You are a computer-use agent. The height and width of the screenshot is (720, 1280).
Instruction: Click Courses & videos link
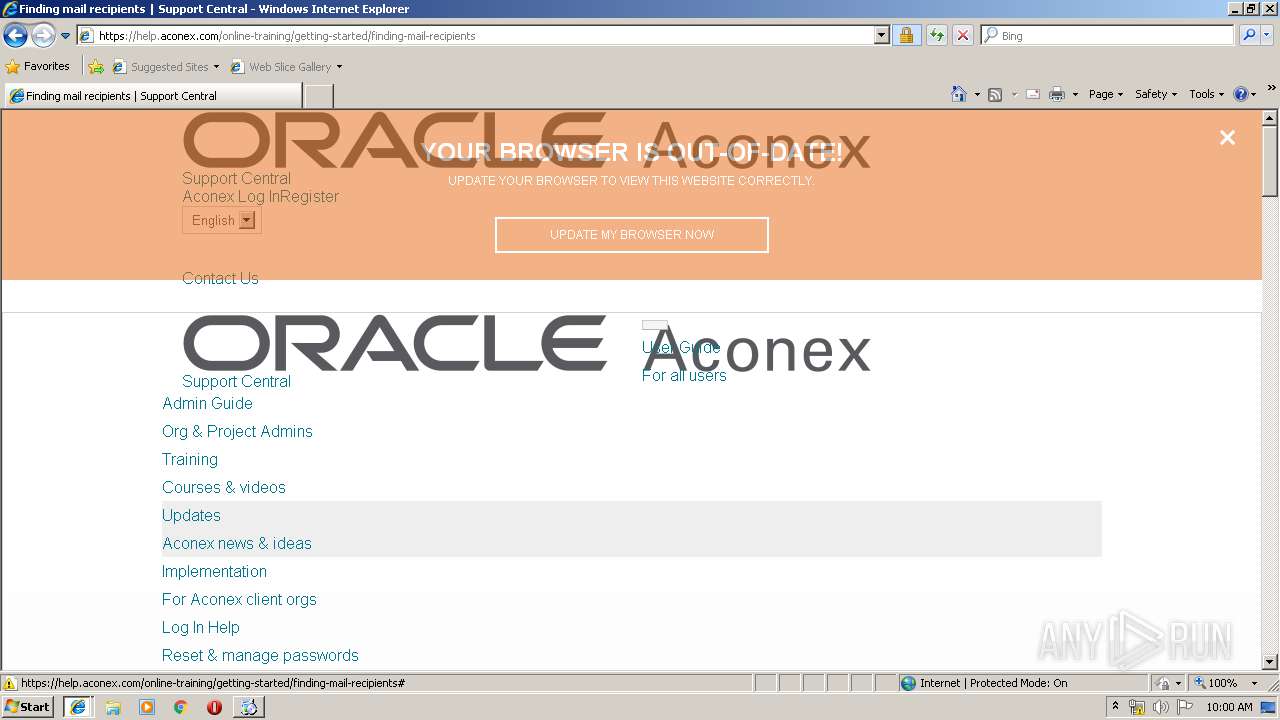pos(224,488)
